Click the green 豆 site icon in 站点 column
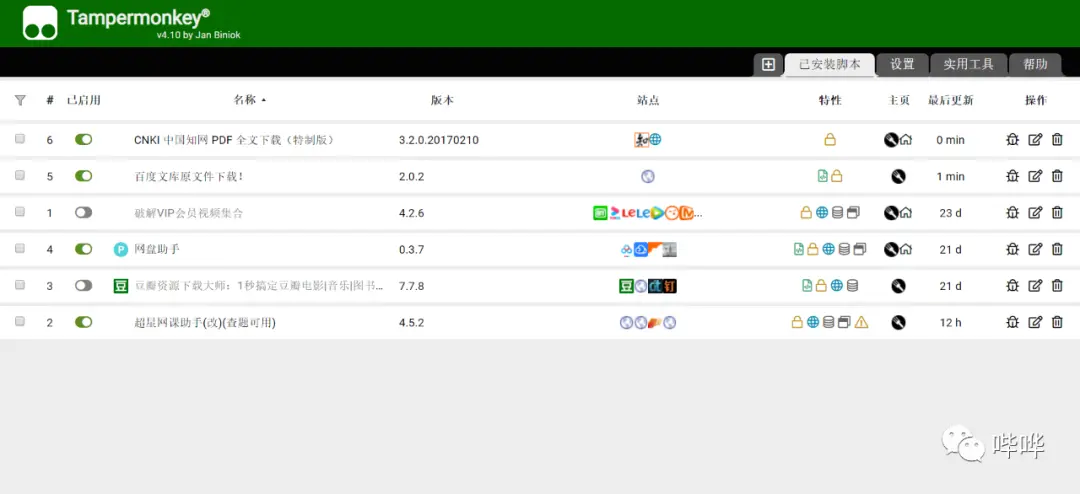1080x494 pixels. click(x=626, y=285)
